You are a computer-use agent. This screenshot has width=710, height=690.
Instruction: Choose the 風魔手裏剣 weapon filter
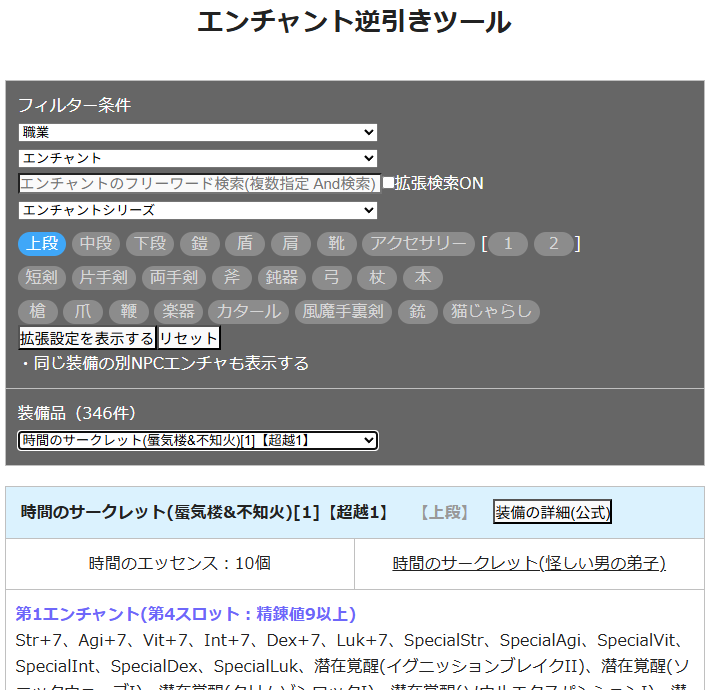343,312
